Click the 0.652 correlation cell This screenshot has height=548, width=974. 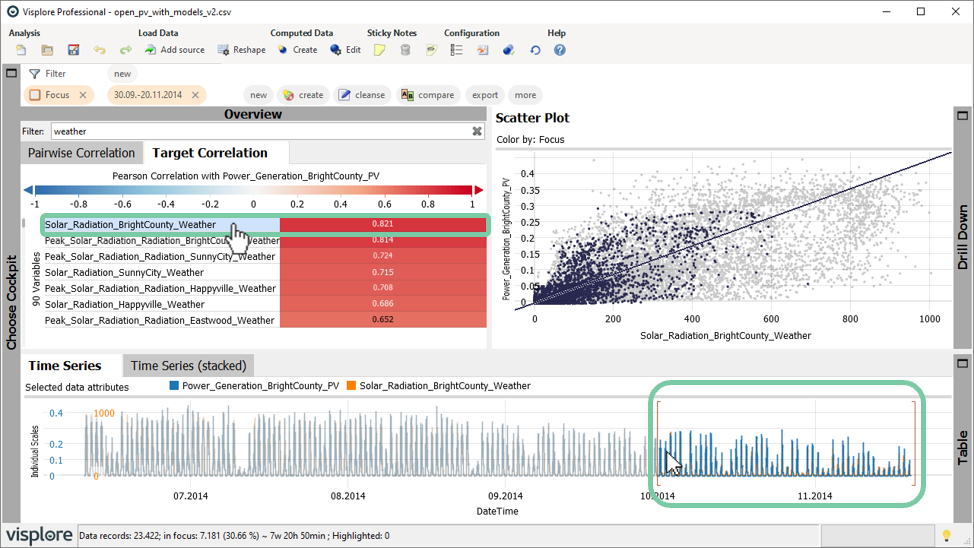[x=383, y=320]
